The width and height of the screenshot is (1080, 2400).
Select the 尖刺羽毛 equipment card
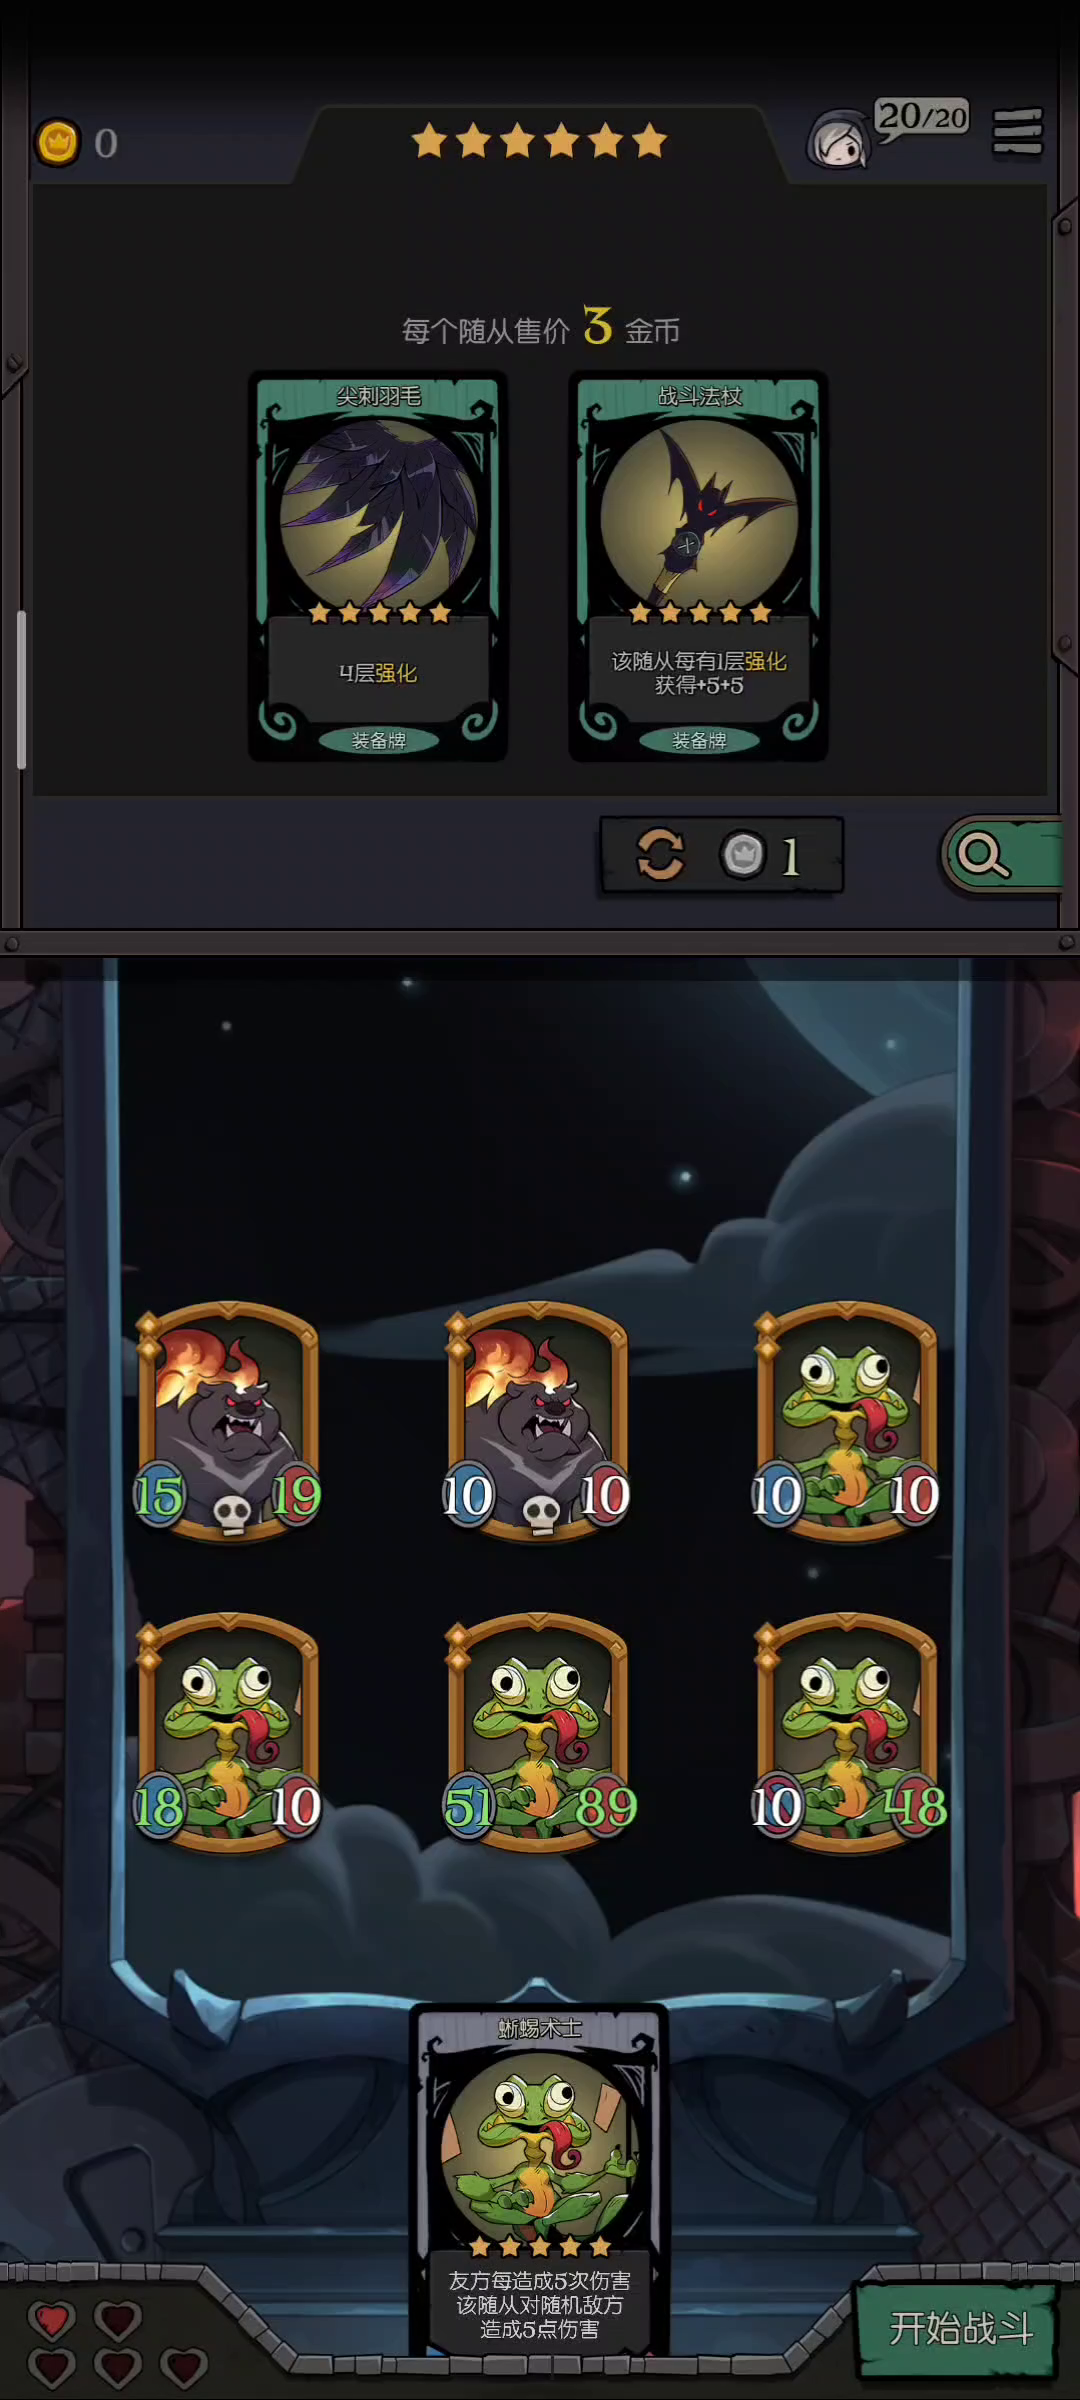(378, 567)
